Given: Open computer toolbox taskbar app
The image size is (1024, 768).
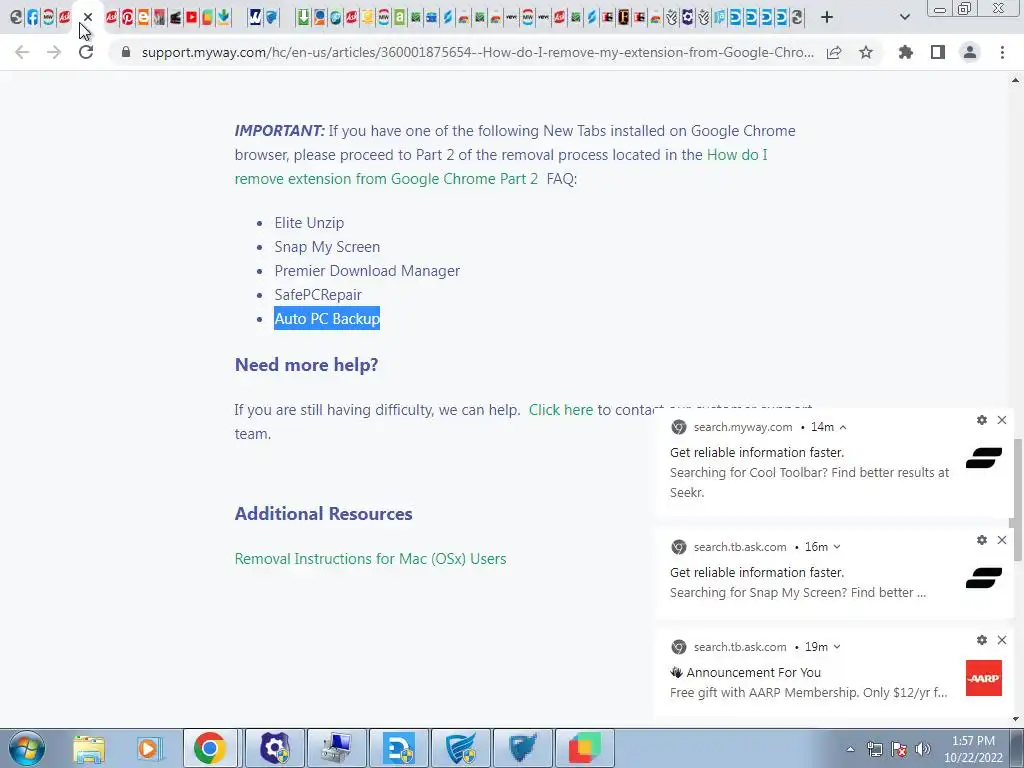Looking at the screenshot, I should pyautogui.click(x=337, y=748).
